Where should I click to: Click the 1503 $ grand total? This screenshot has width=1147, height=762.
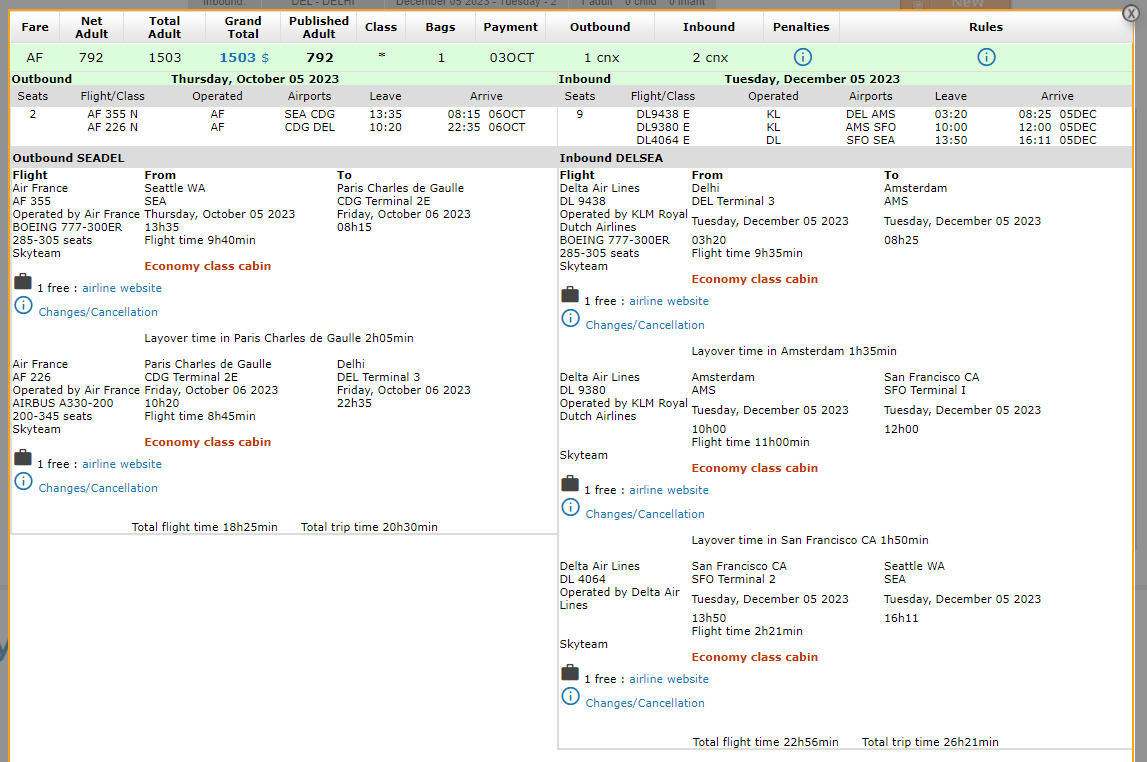[x=243, y=58]
